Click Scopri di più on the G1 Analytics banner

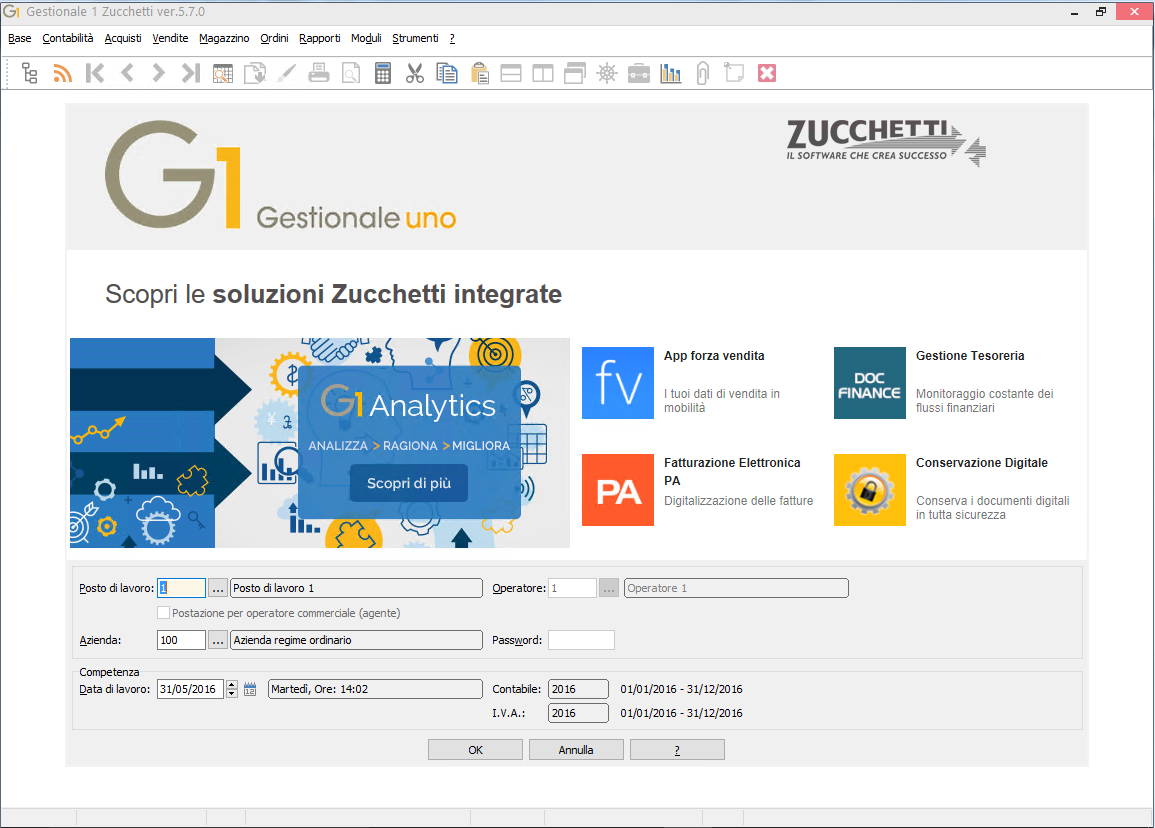tap(407, 482)
